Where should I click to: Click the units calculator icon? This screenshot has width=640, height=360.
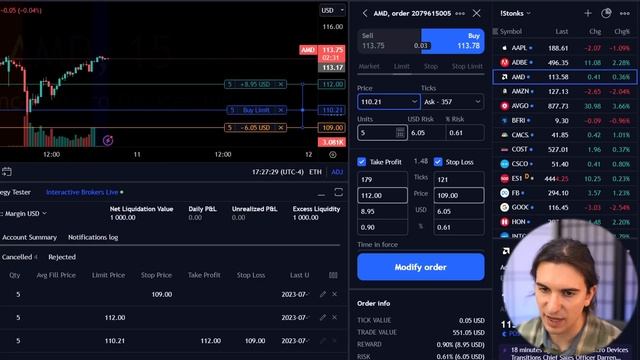point(400,133)
